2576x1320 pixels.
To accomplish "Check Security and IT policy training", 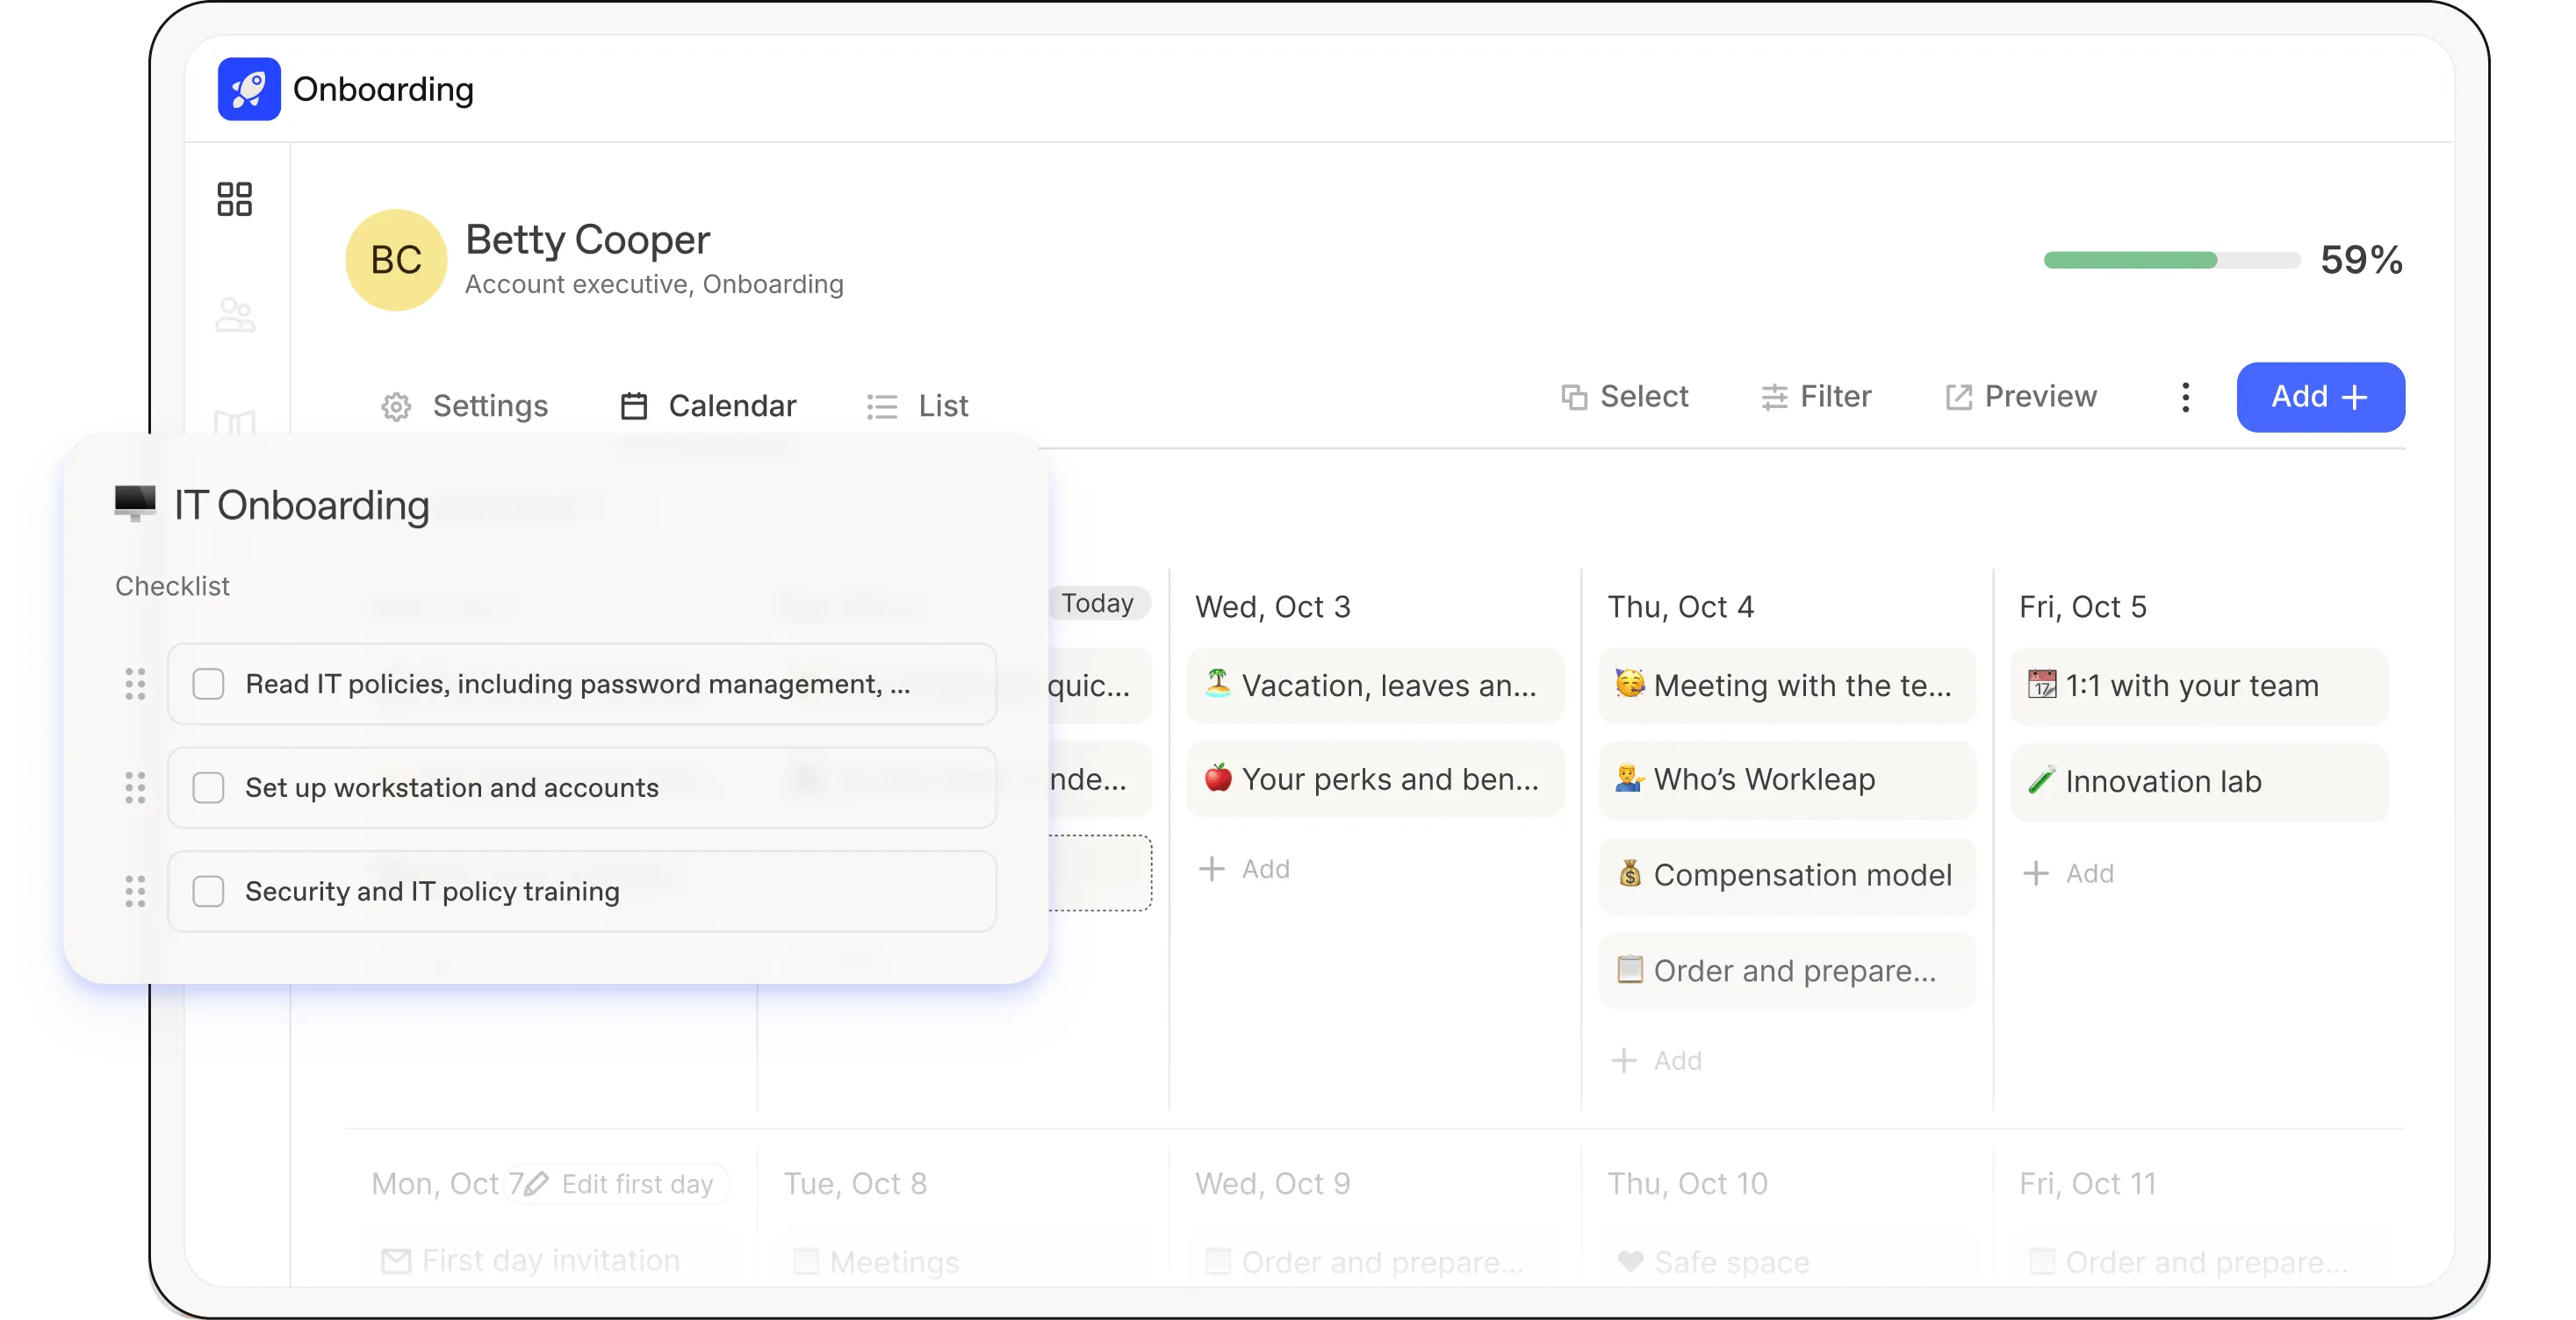I will 208,891.
